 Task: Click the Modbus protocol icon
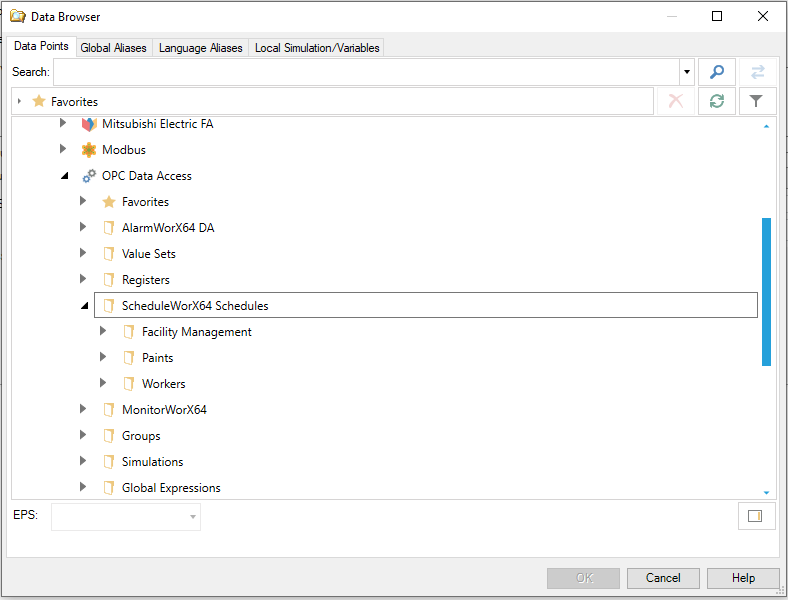click(x=89, y=150)
